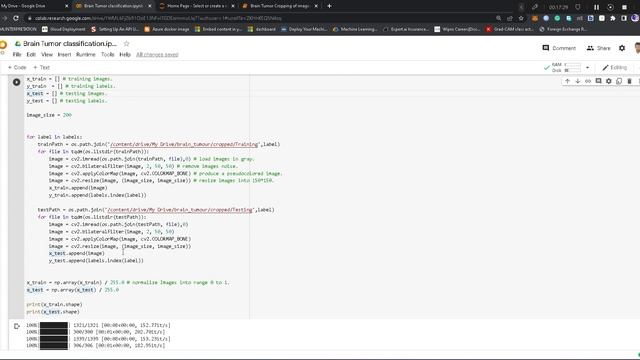Open the Insert menu
Screen dimensions: 640x360
(x=64, y=54)
